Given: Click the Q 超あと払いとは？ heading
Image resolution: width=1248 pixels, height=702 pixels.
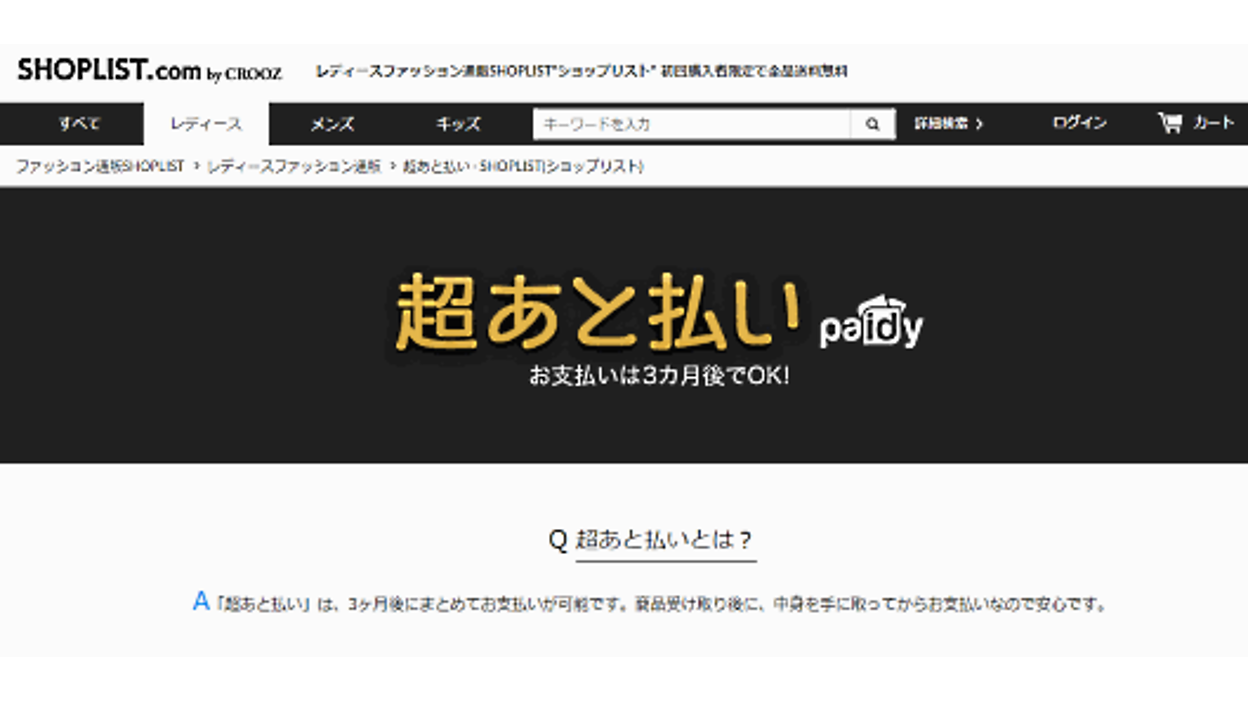Looking at the screenshot, I should click(651, 541).
